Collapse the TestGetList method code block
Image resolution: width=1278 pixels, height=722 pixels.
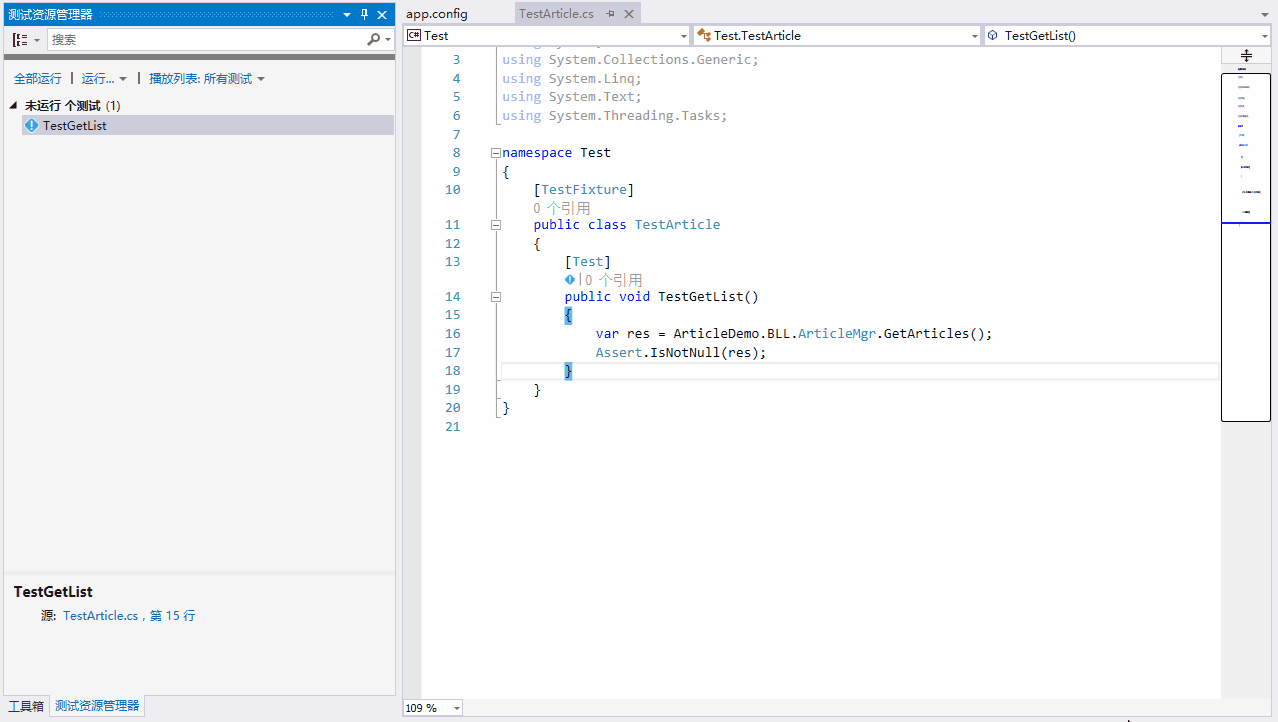(x=495, y=297)
